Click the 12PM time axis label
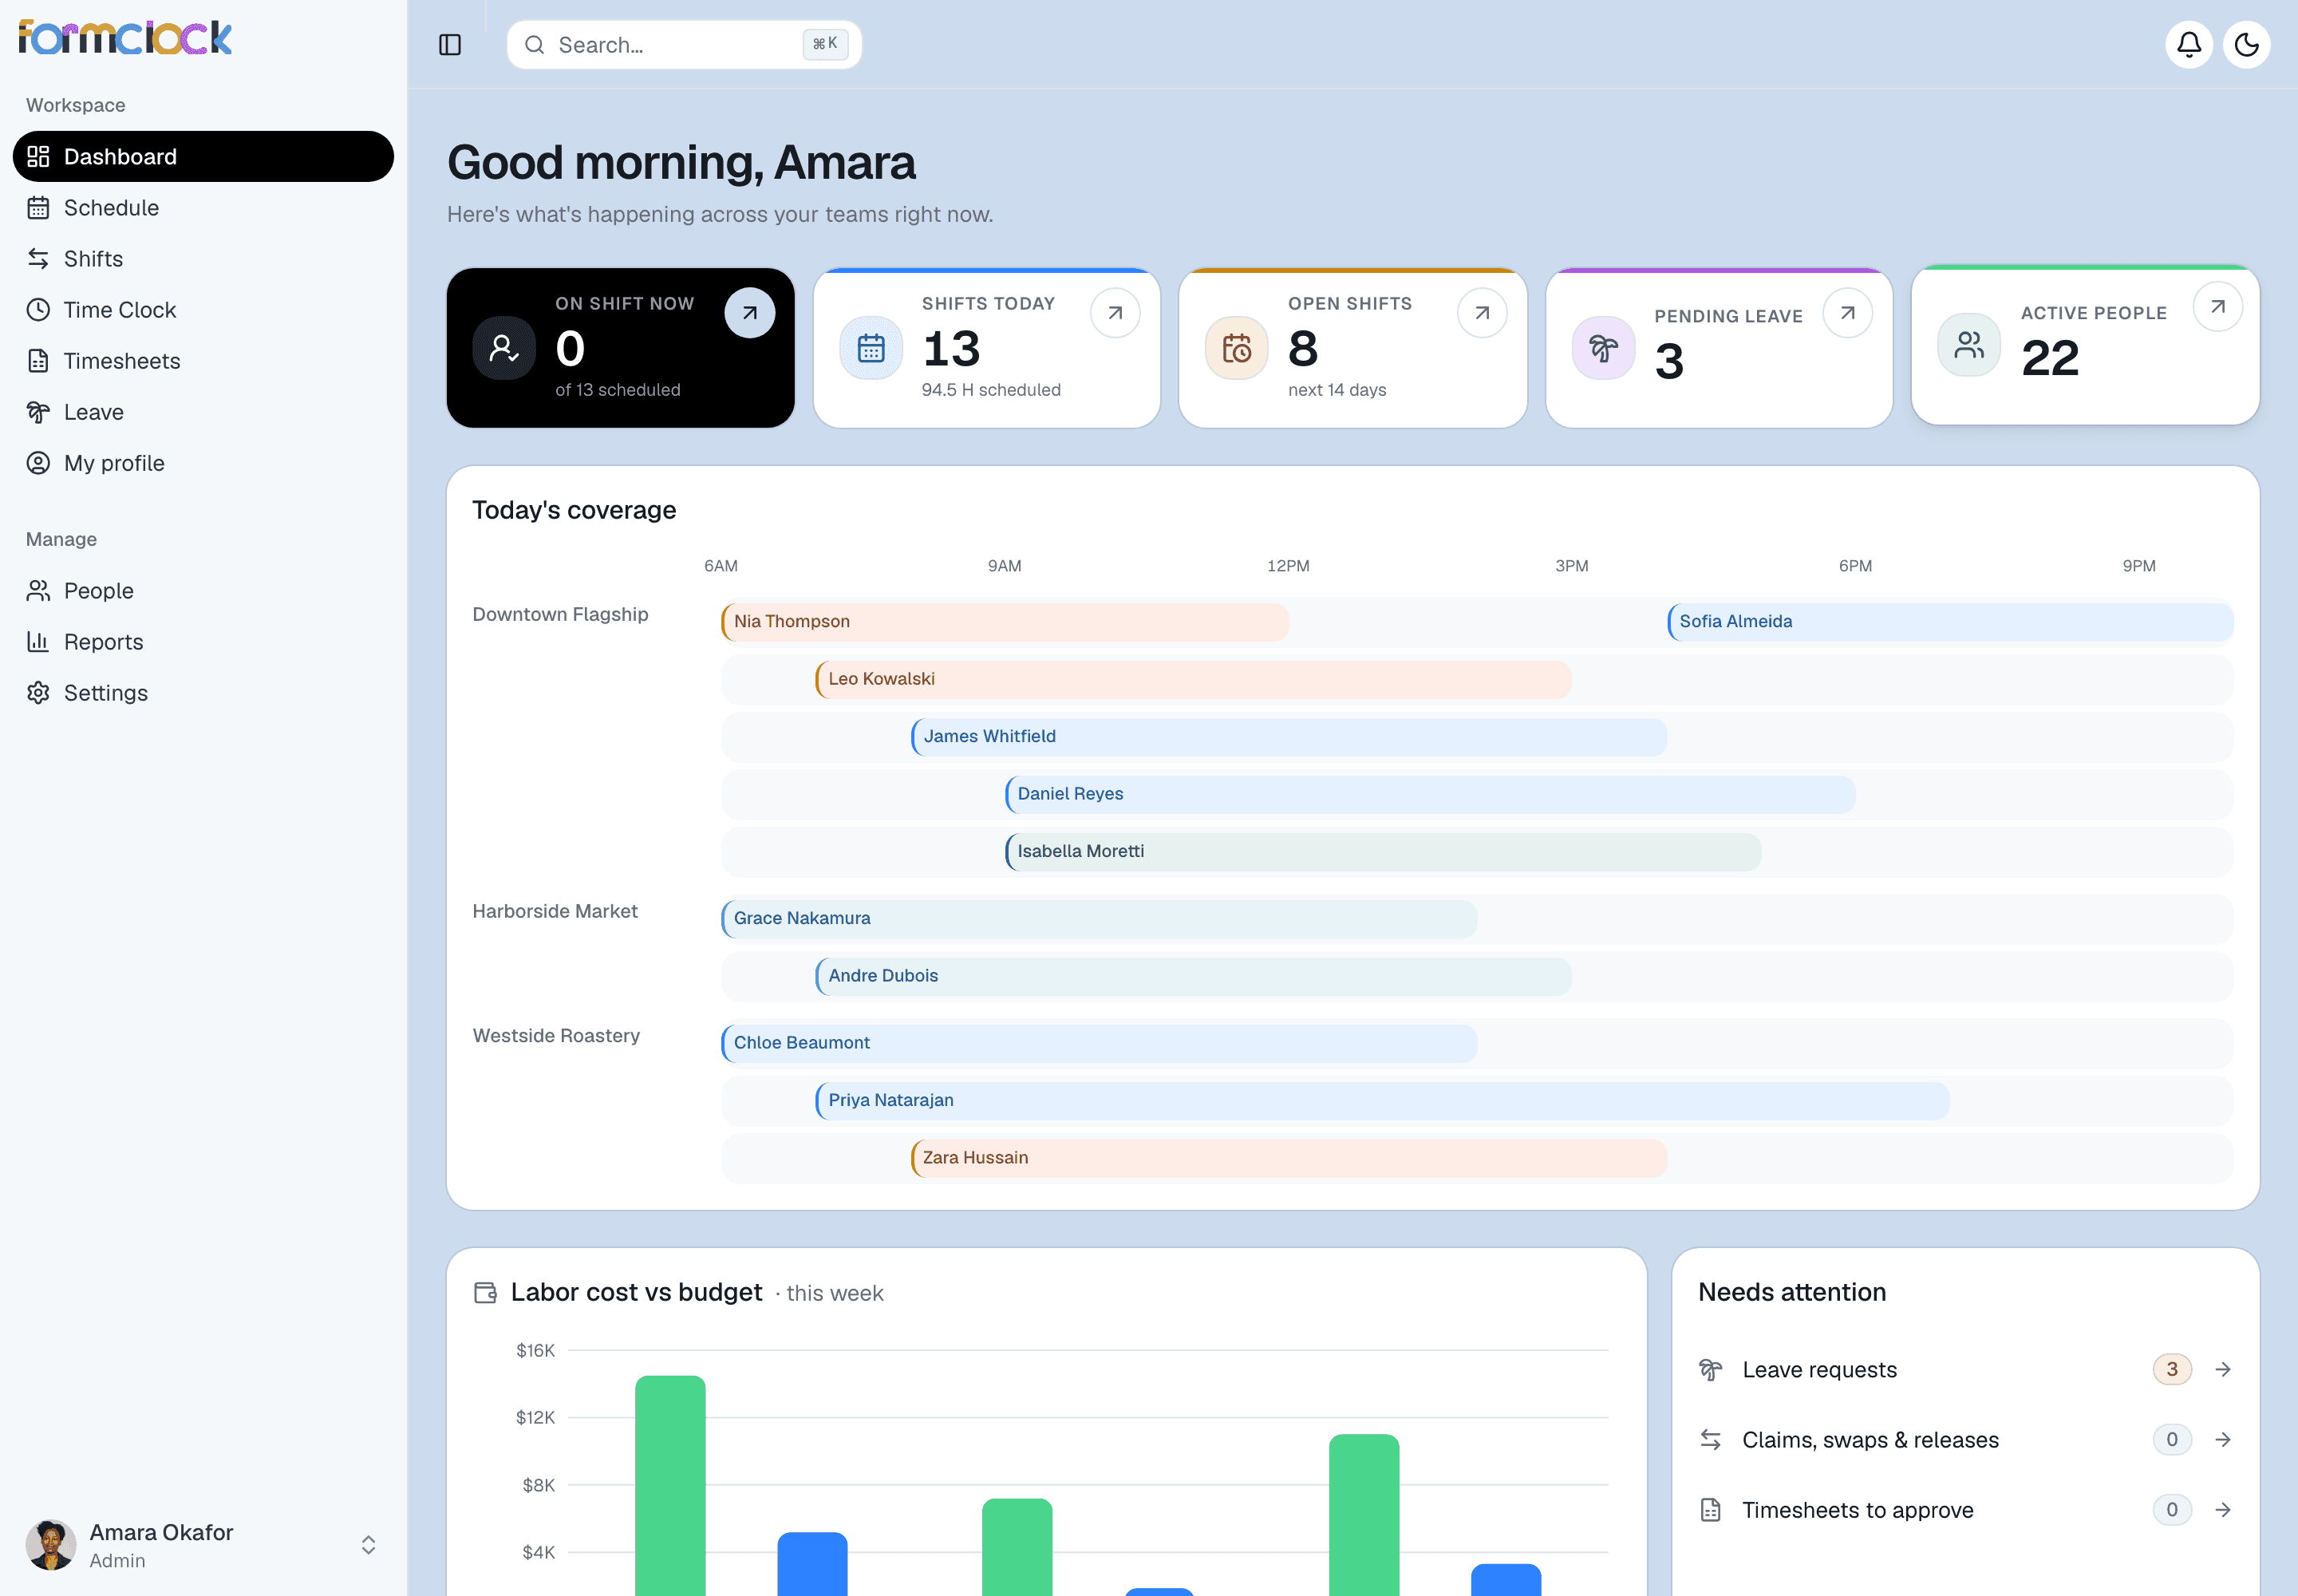This screenshot has width=2298, height=1596. pos(1288,566)
